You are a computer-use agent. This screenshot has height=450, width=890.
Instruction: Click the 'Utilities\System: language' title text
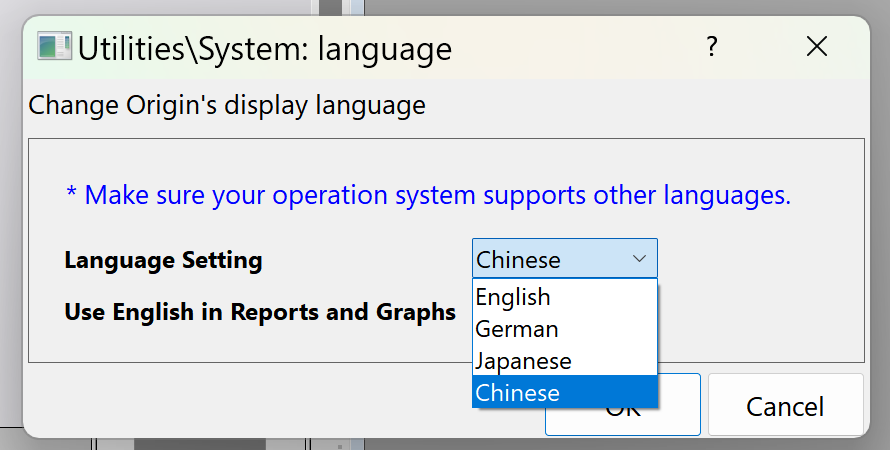coord(264,47)
